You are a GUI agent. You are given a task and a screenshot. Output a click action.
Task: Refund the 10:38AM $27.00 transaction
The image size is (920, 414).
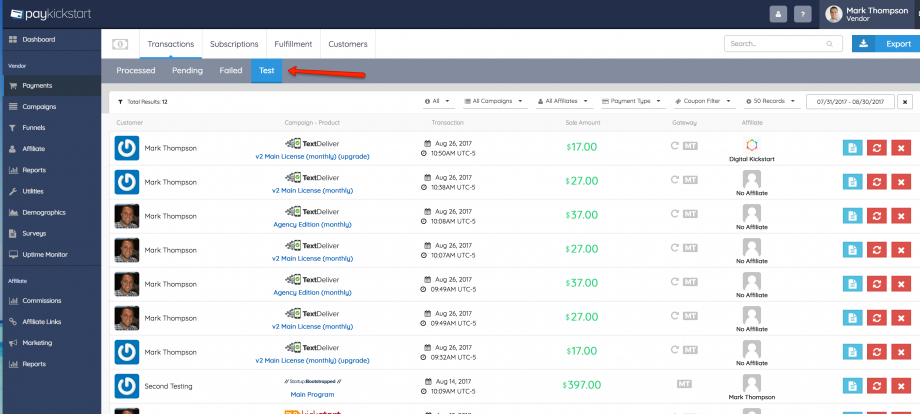pyautogui.click(x=877, y=182)
